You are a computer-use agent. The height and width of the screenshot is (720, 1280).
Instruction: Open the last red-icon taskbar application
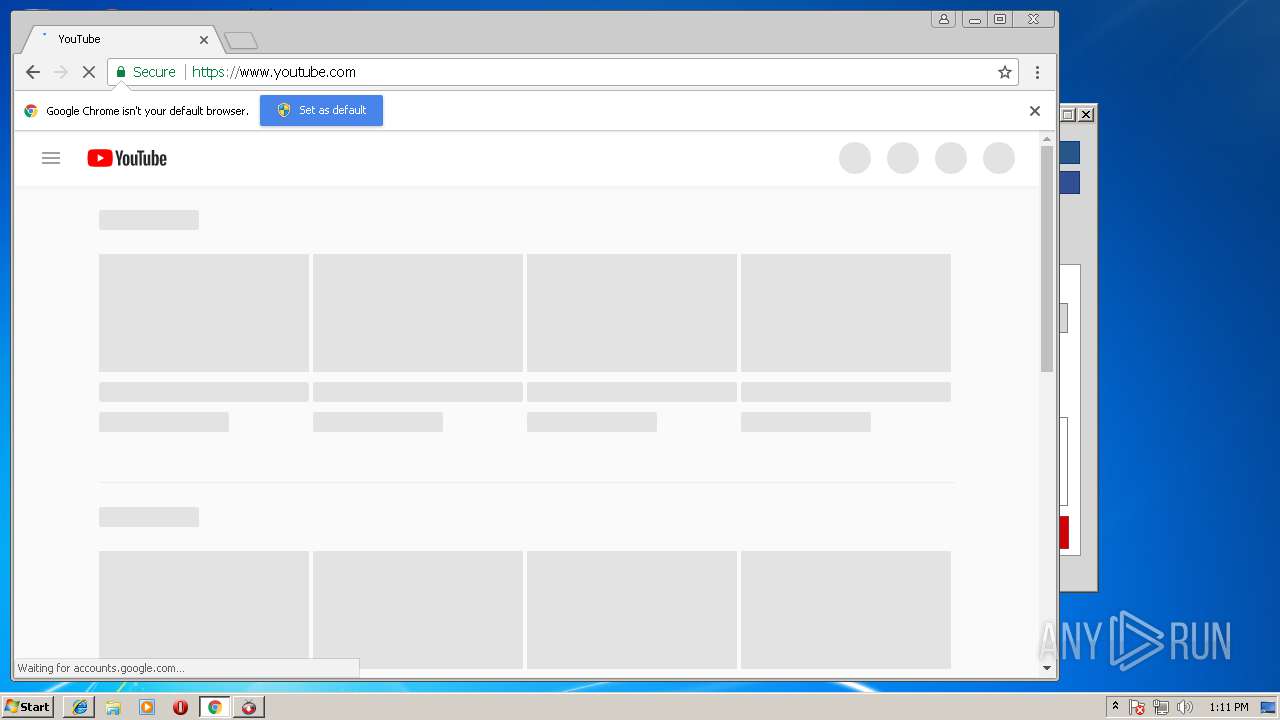249,707
